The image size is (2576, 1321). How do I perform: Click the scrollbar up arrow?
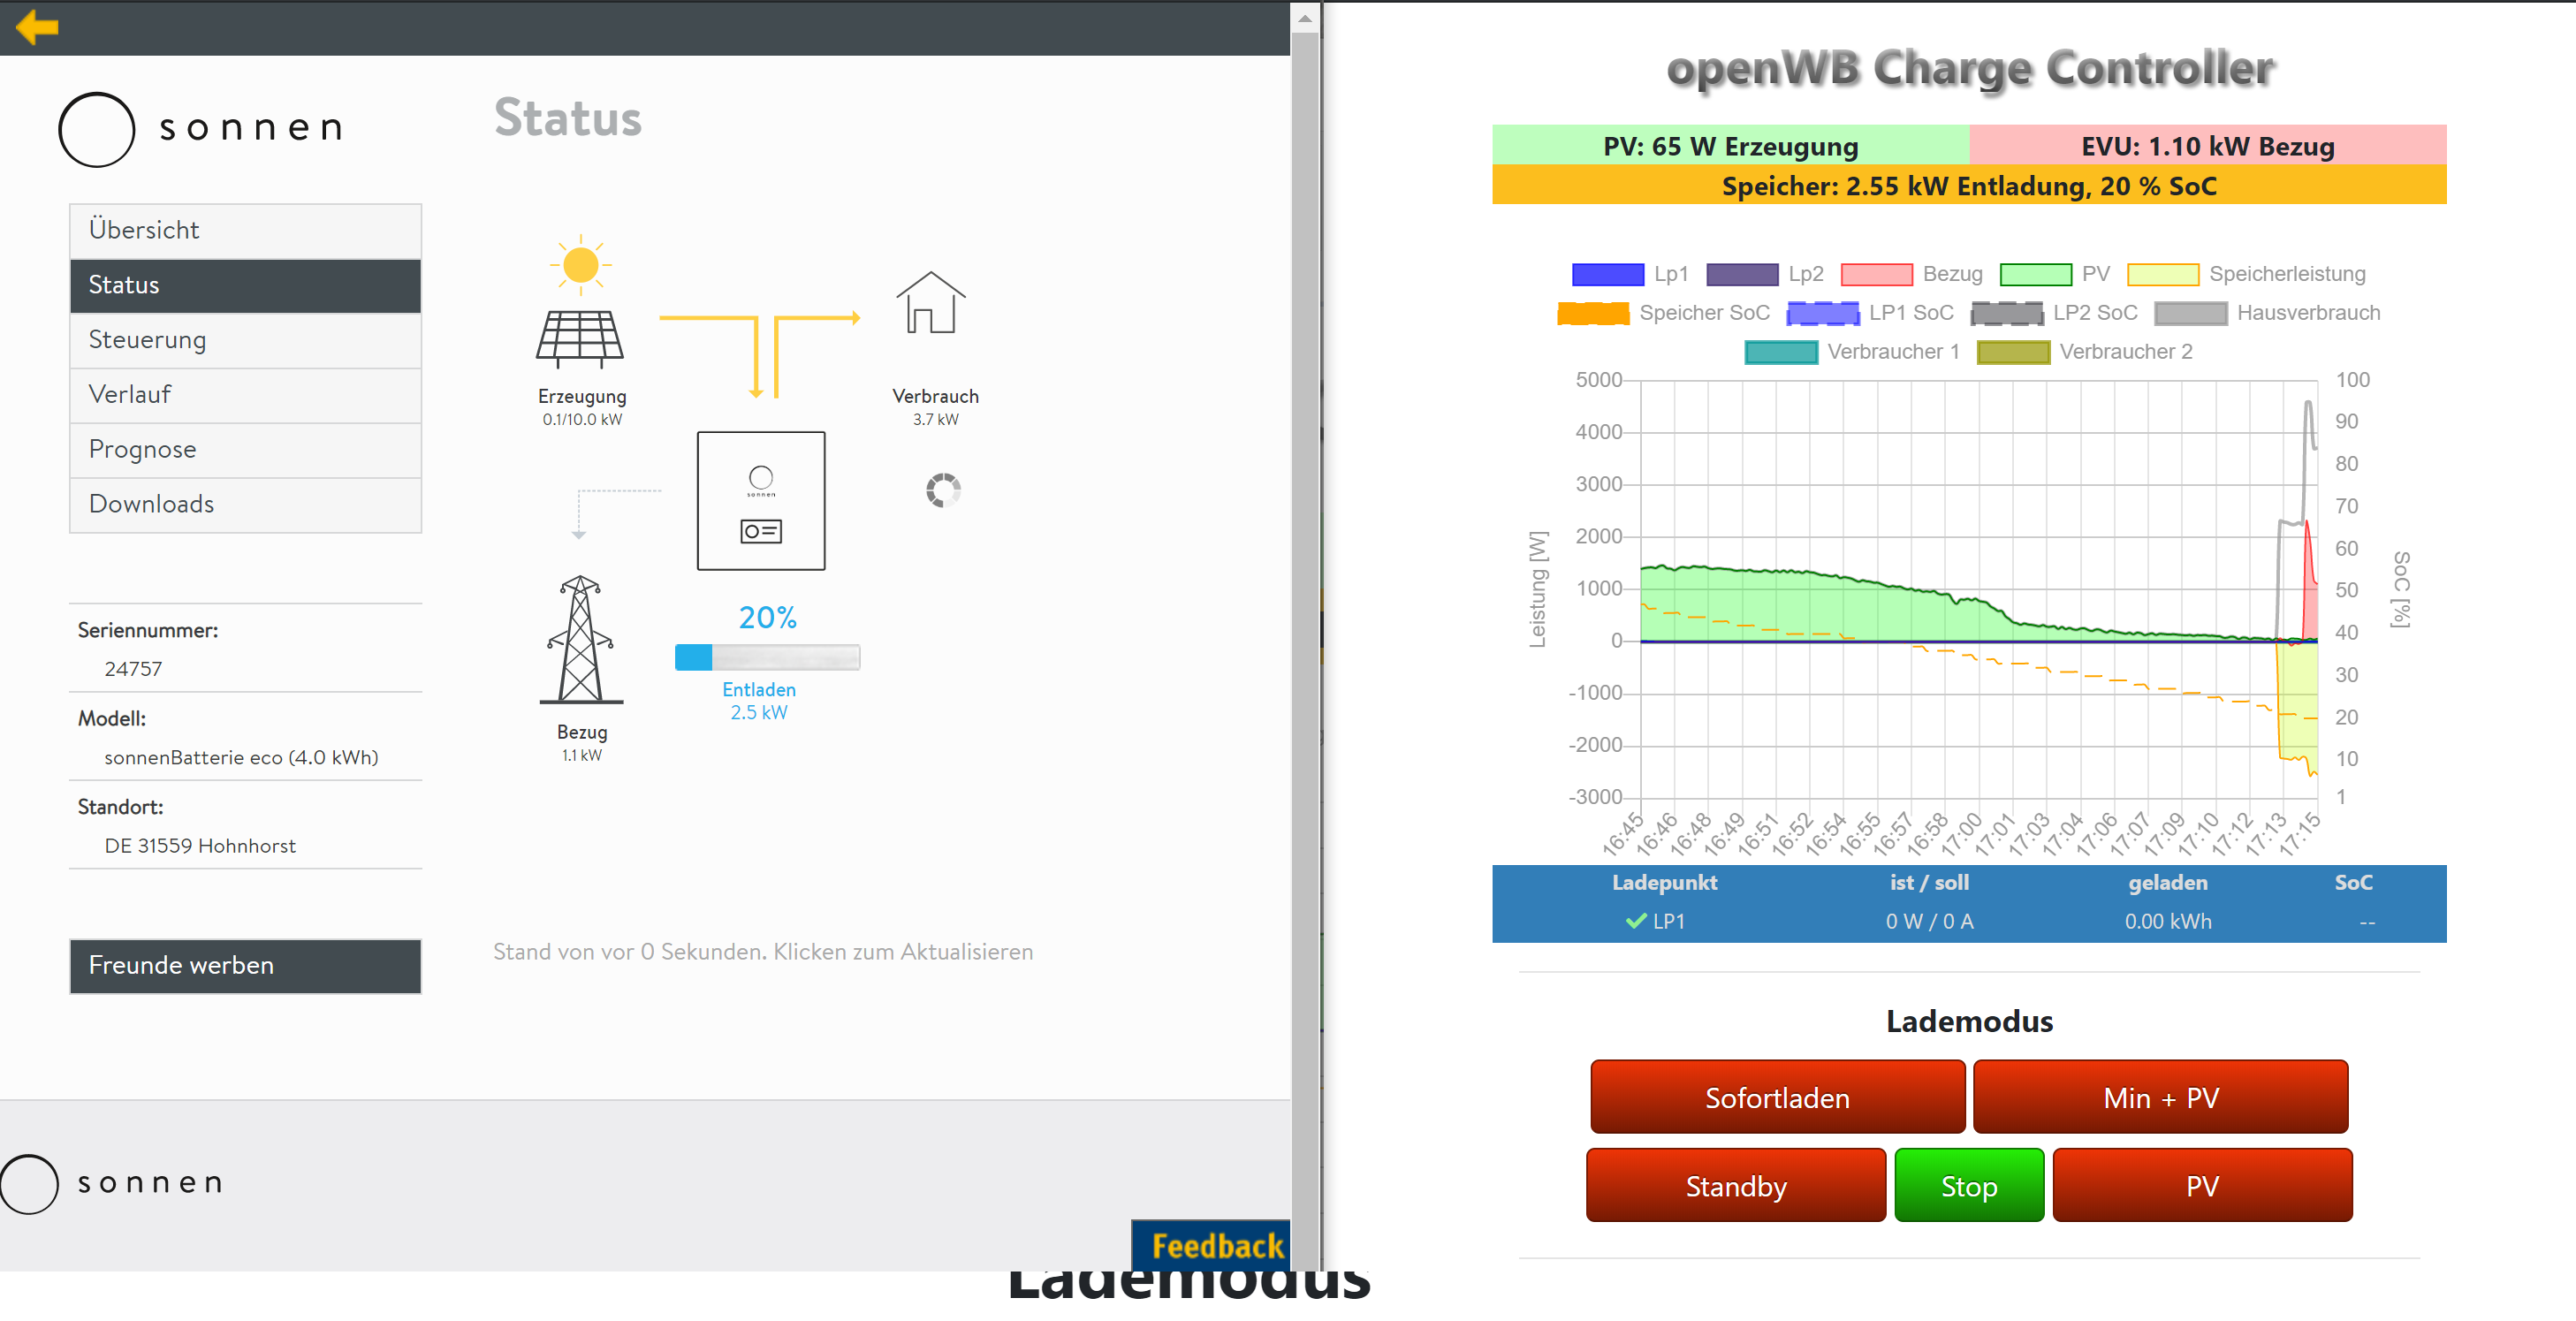click(1304, 18)
